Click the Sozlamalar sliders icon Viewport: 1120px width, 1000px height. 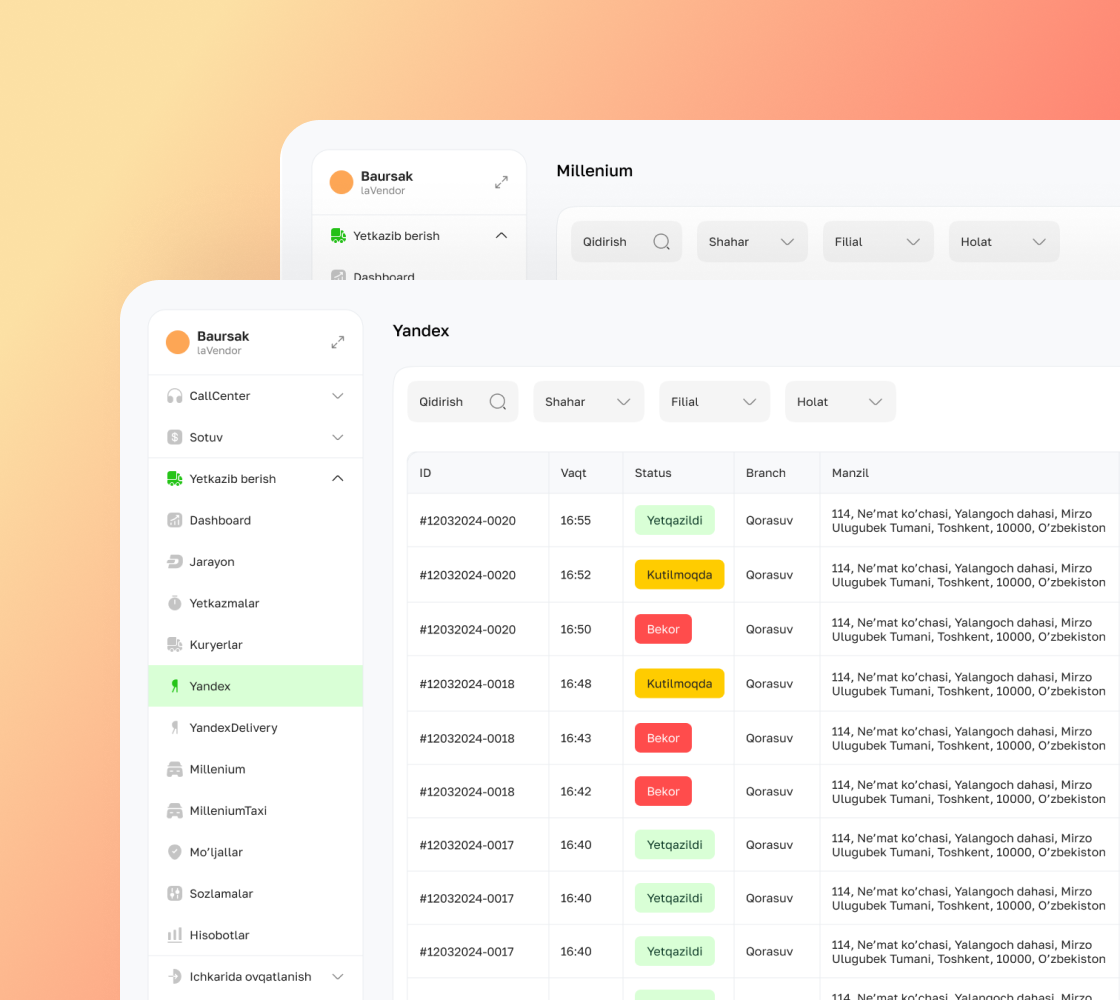tap(174, 893)
